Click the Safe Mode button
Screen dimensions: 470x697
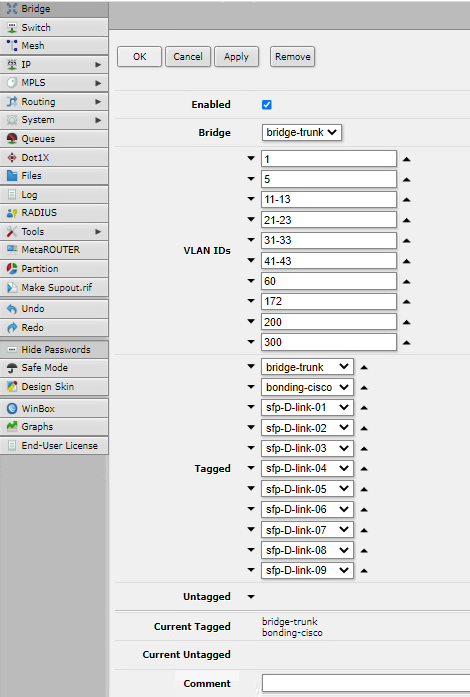[54, 368]
